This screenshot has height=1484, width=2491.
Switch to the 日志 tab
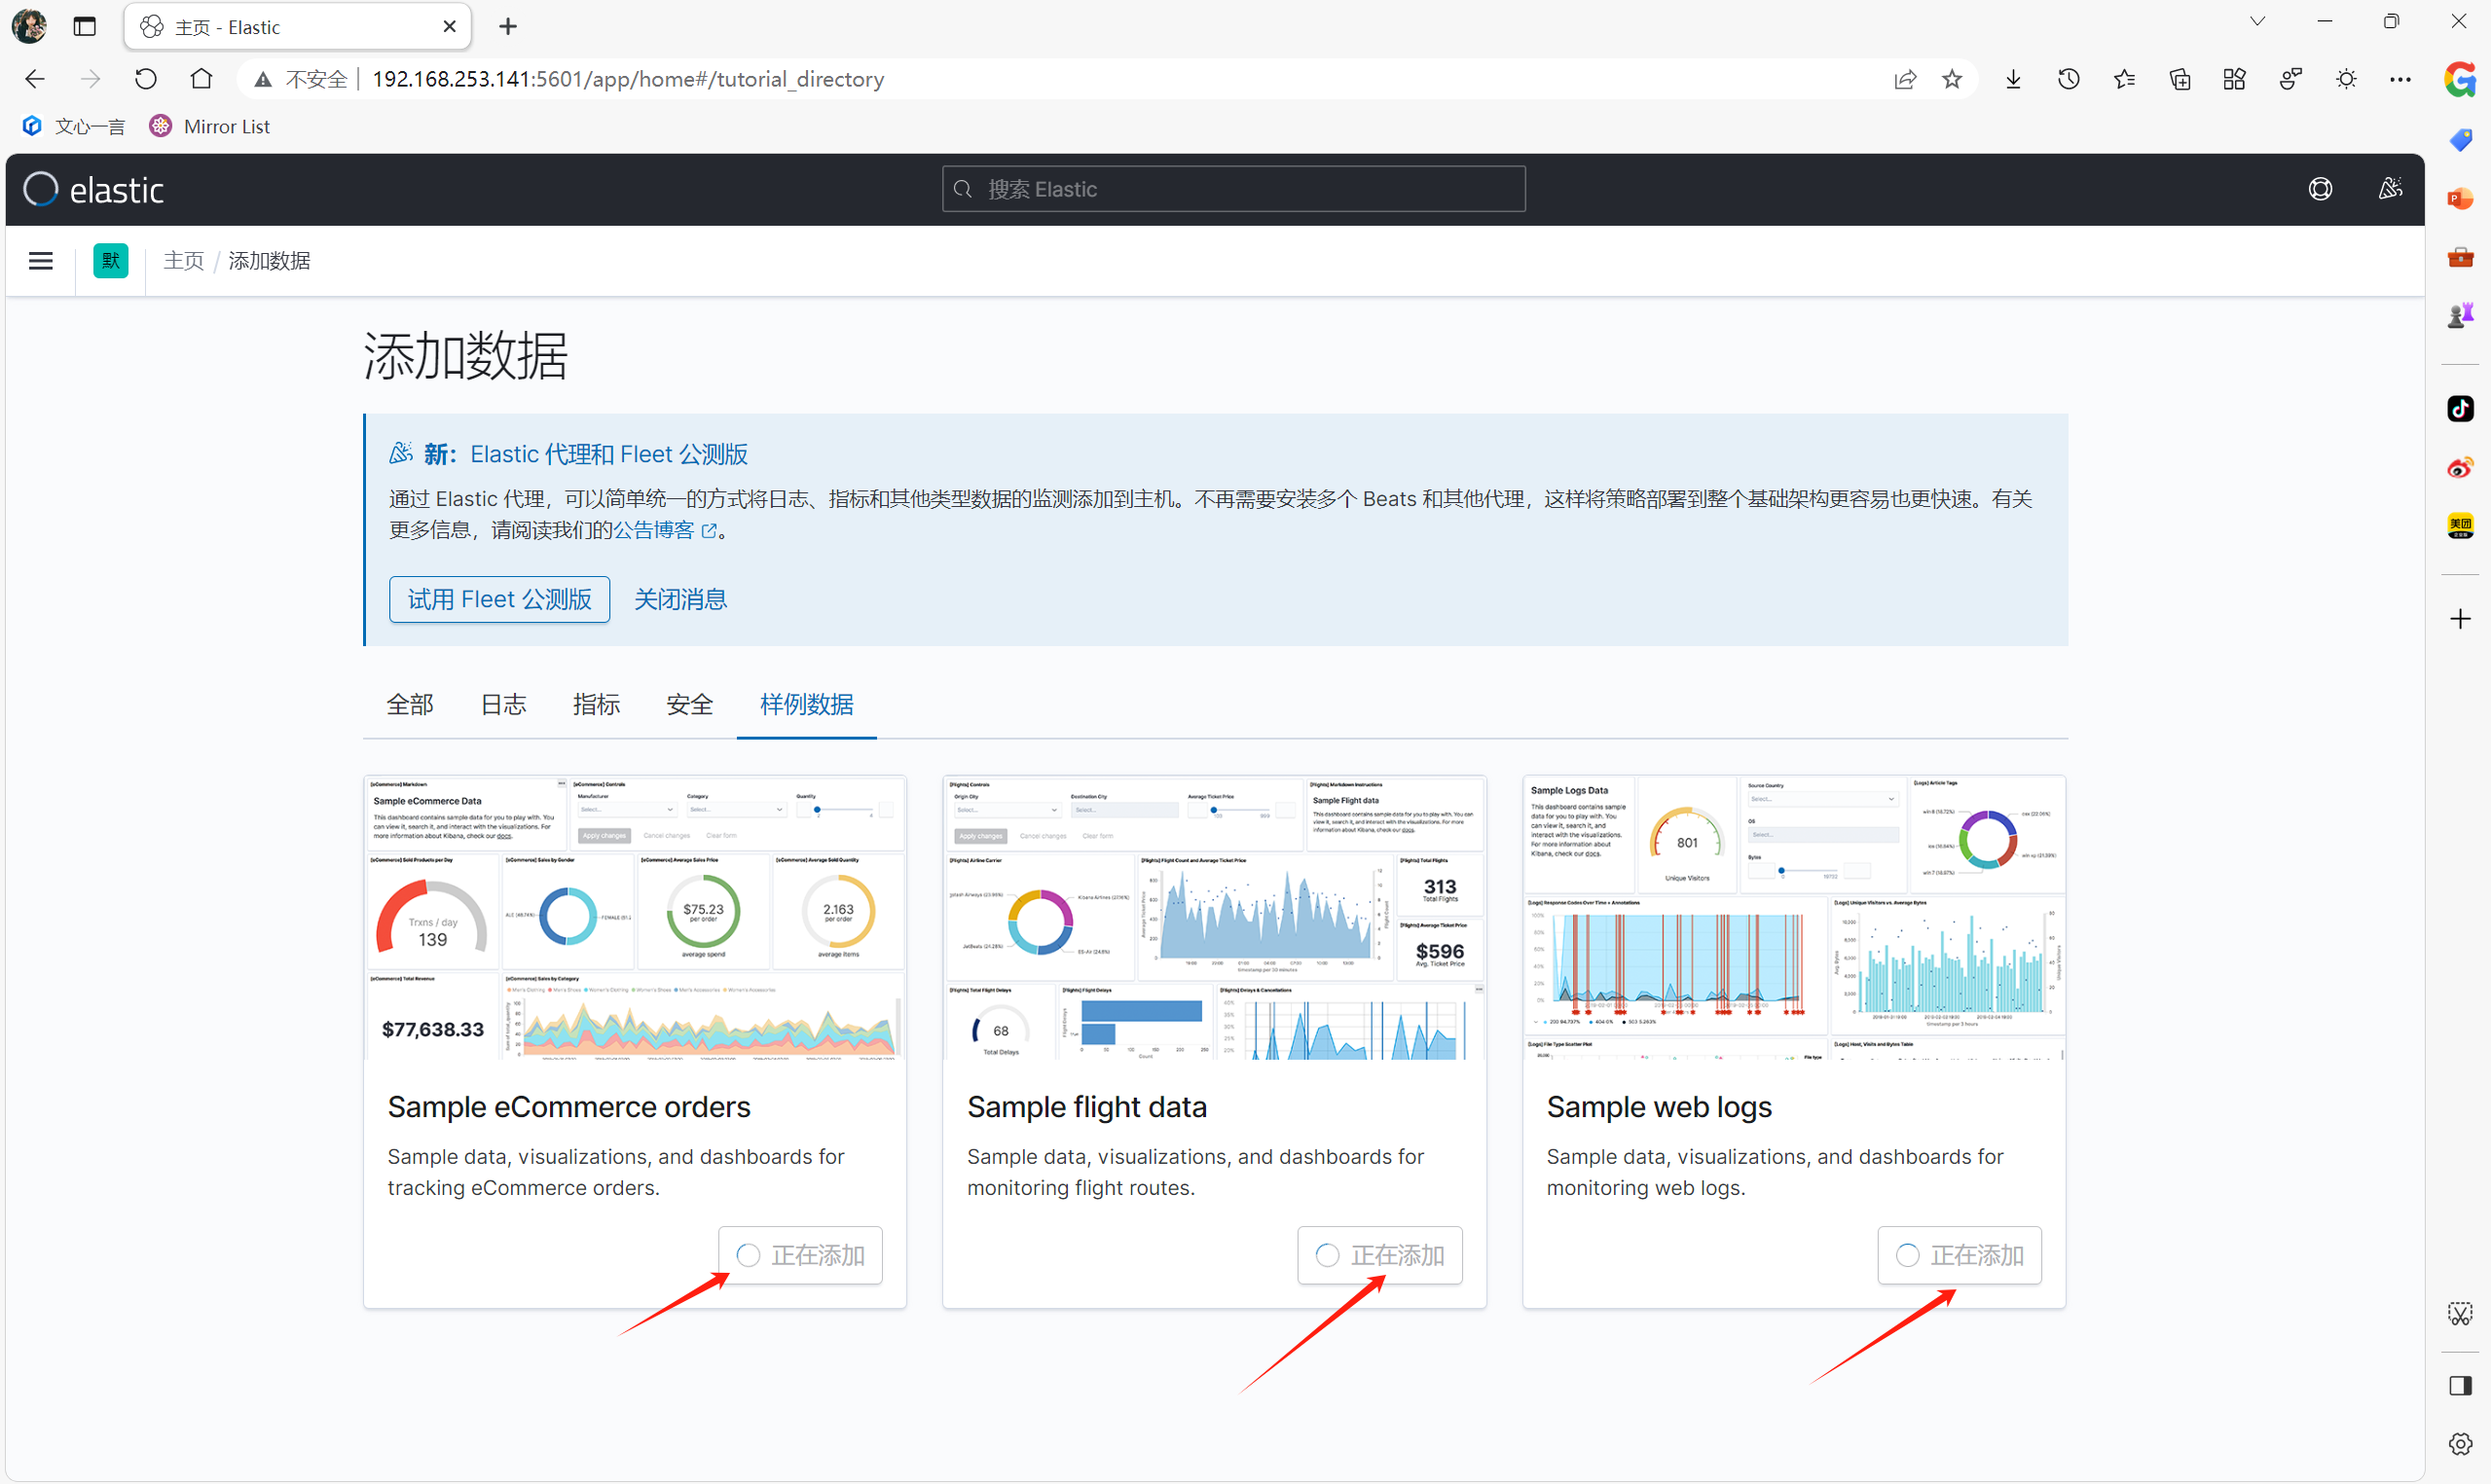pos(503,704)
